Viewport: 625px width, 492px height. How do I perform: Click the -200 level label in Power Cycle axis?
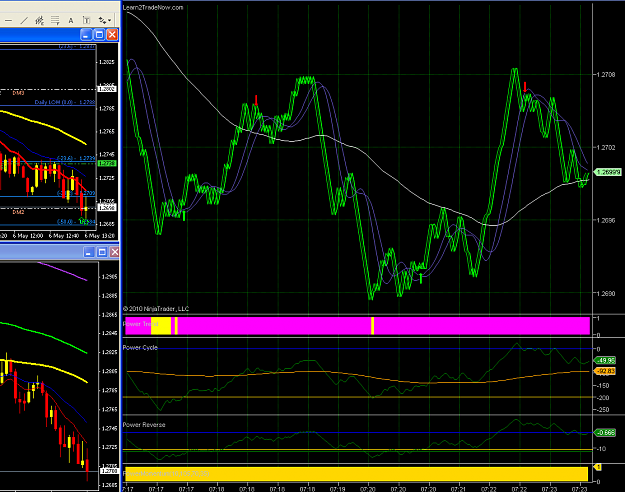[x=603, y=398]
